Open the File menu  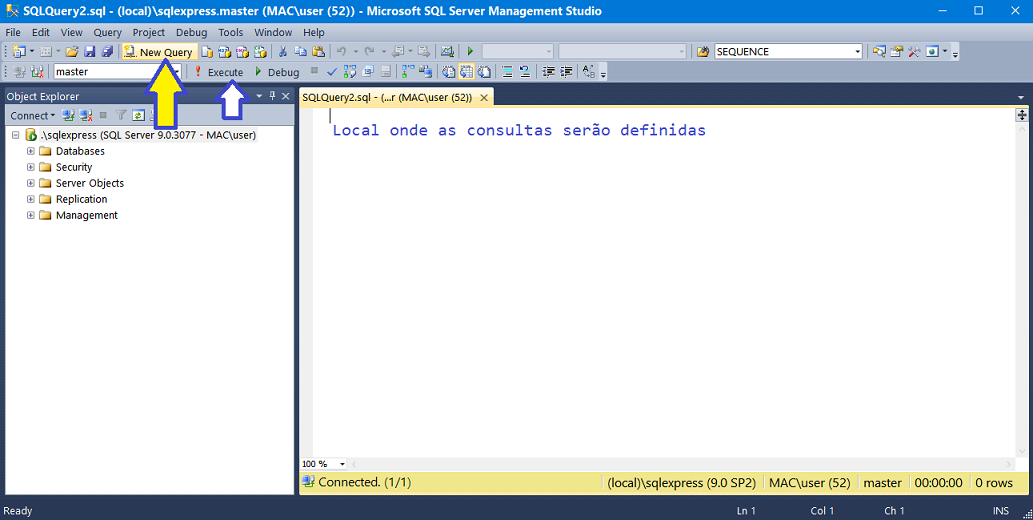click(x=13, y=32)
